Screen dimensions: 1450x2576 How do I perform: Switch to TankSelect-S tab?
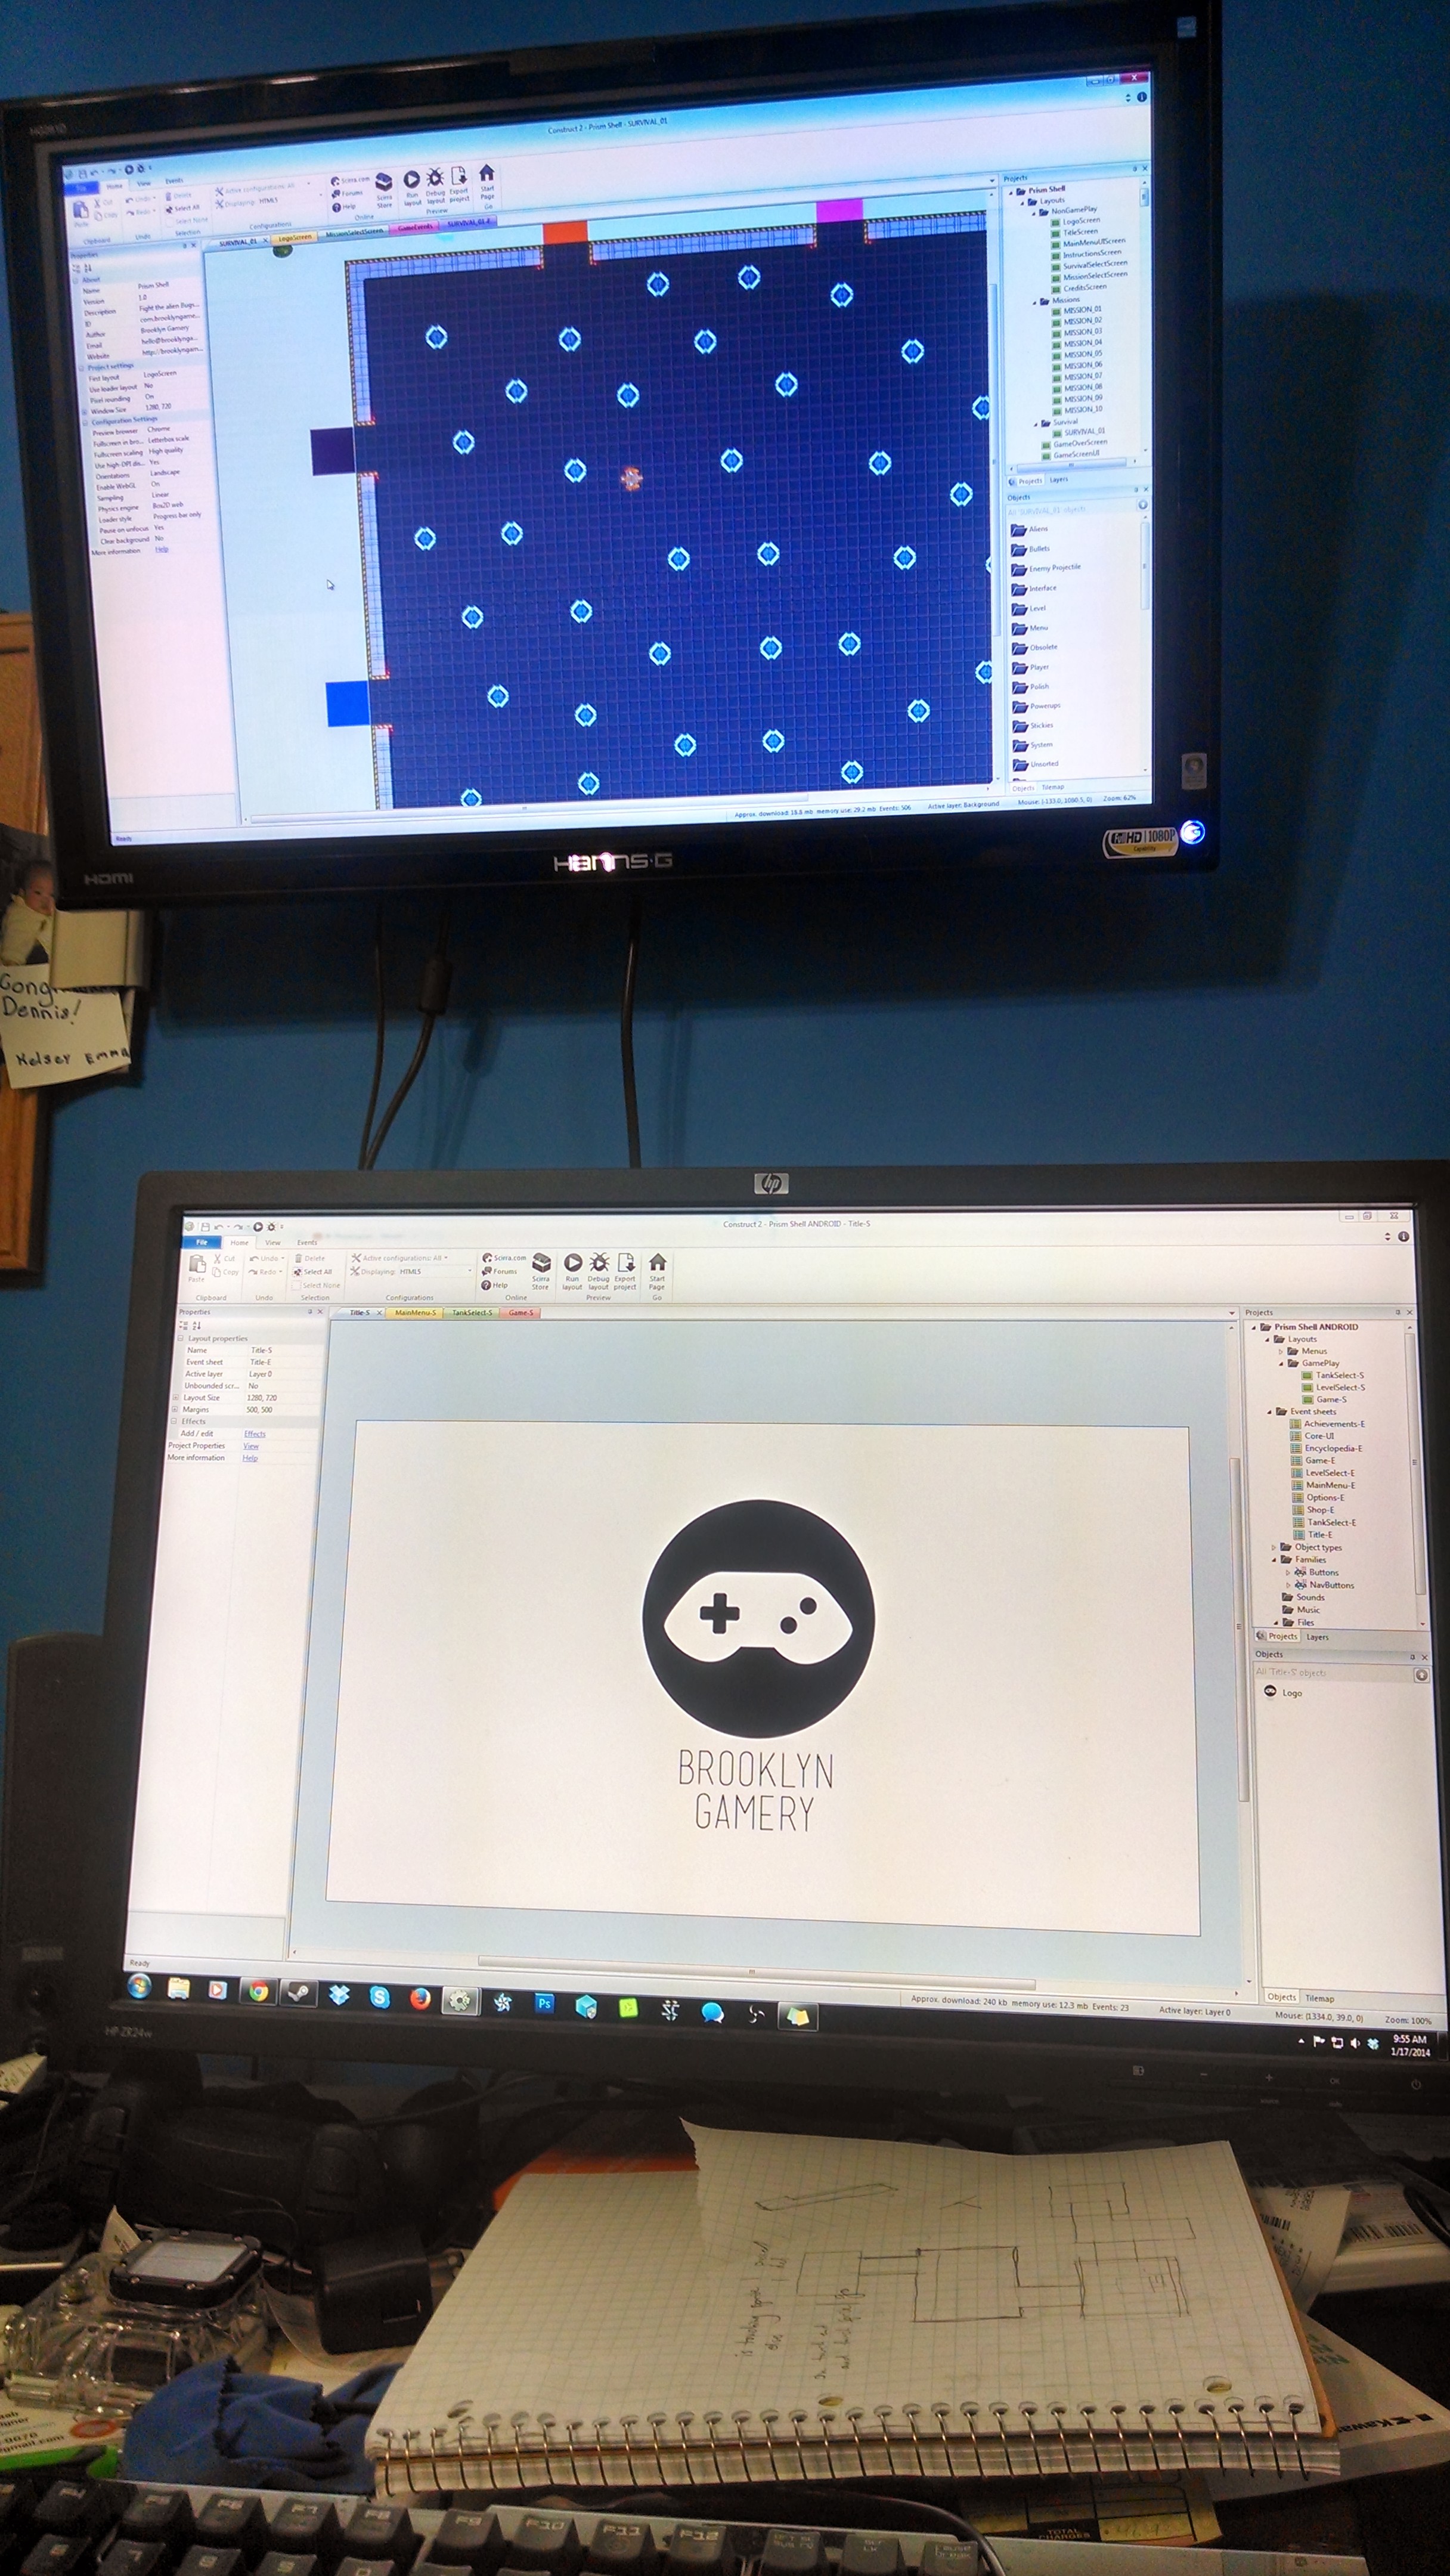click(x=471, y=1312)
